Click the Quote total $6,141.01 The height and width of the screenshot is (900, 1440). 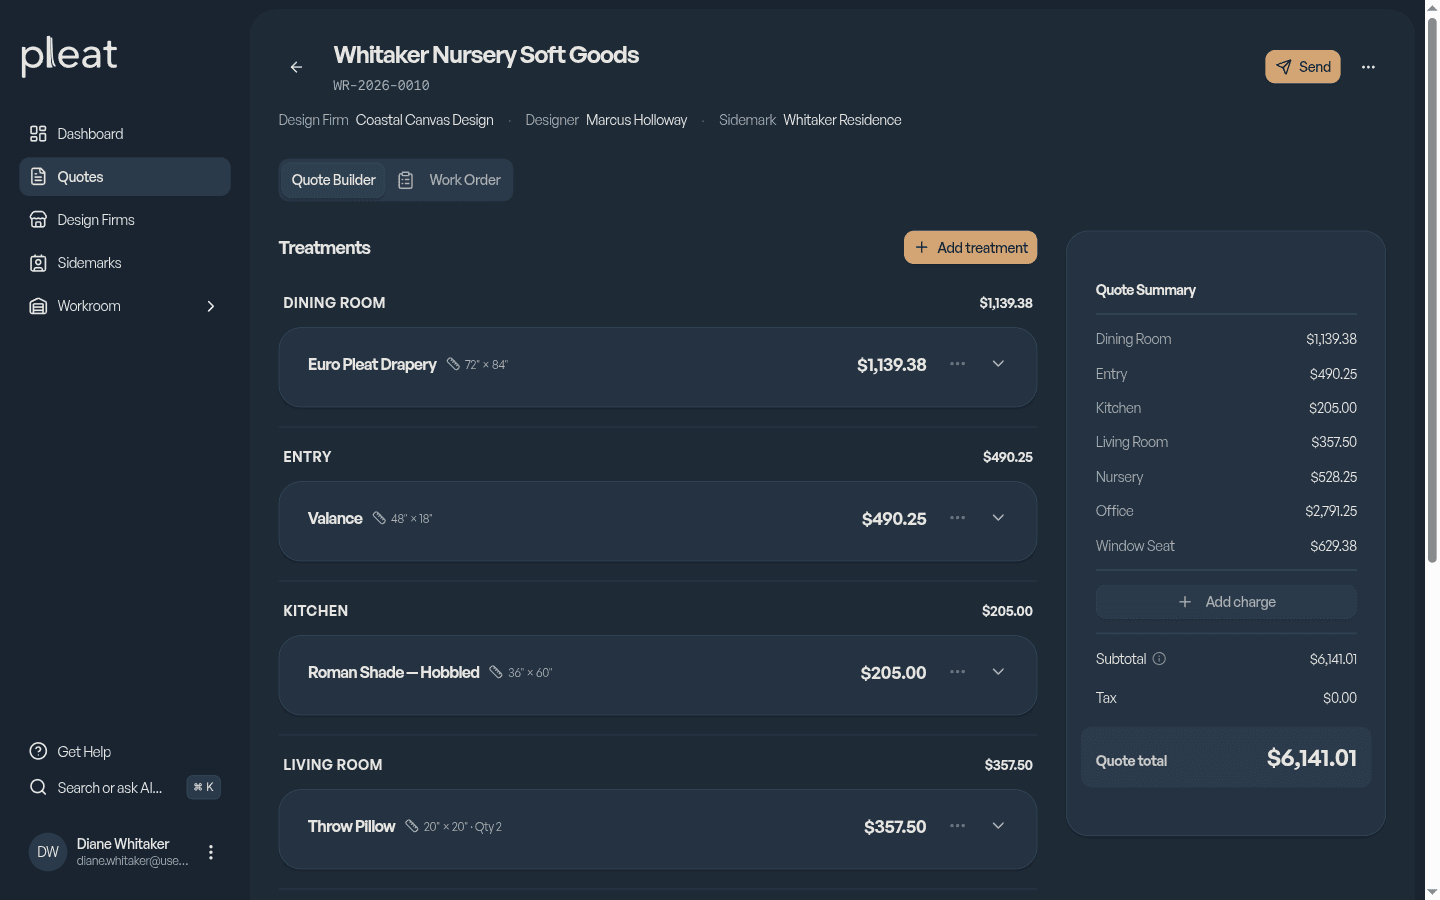click(1312, 759)
